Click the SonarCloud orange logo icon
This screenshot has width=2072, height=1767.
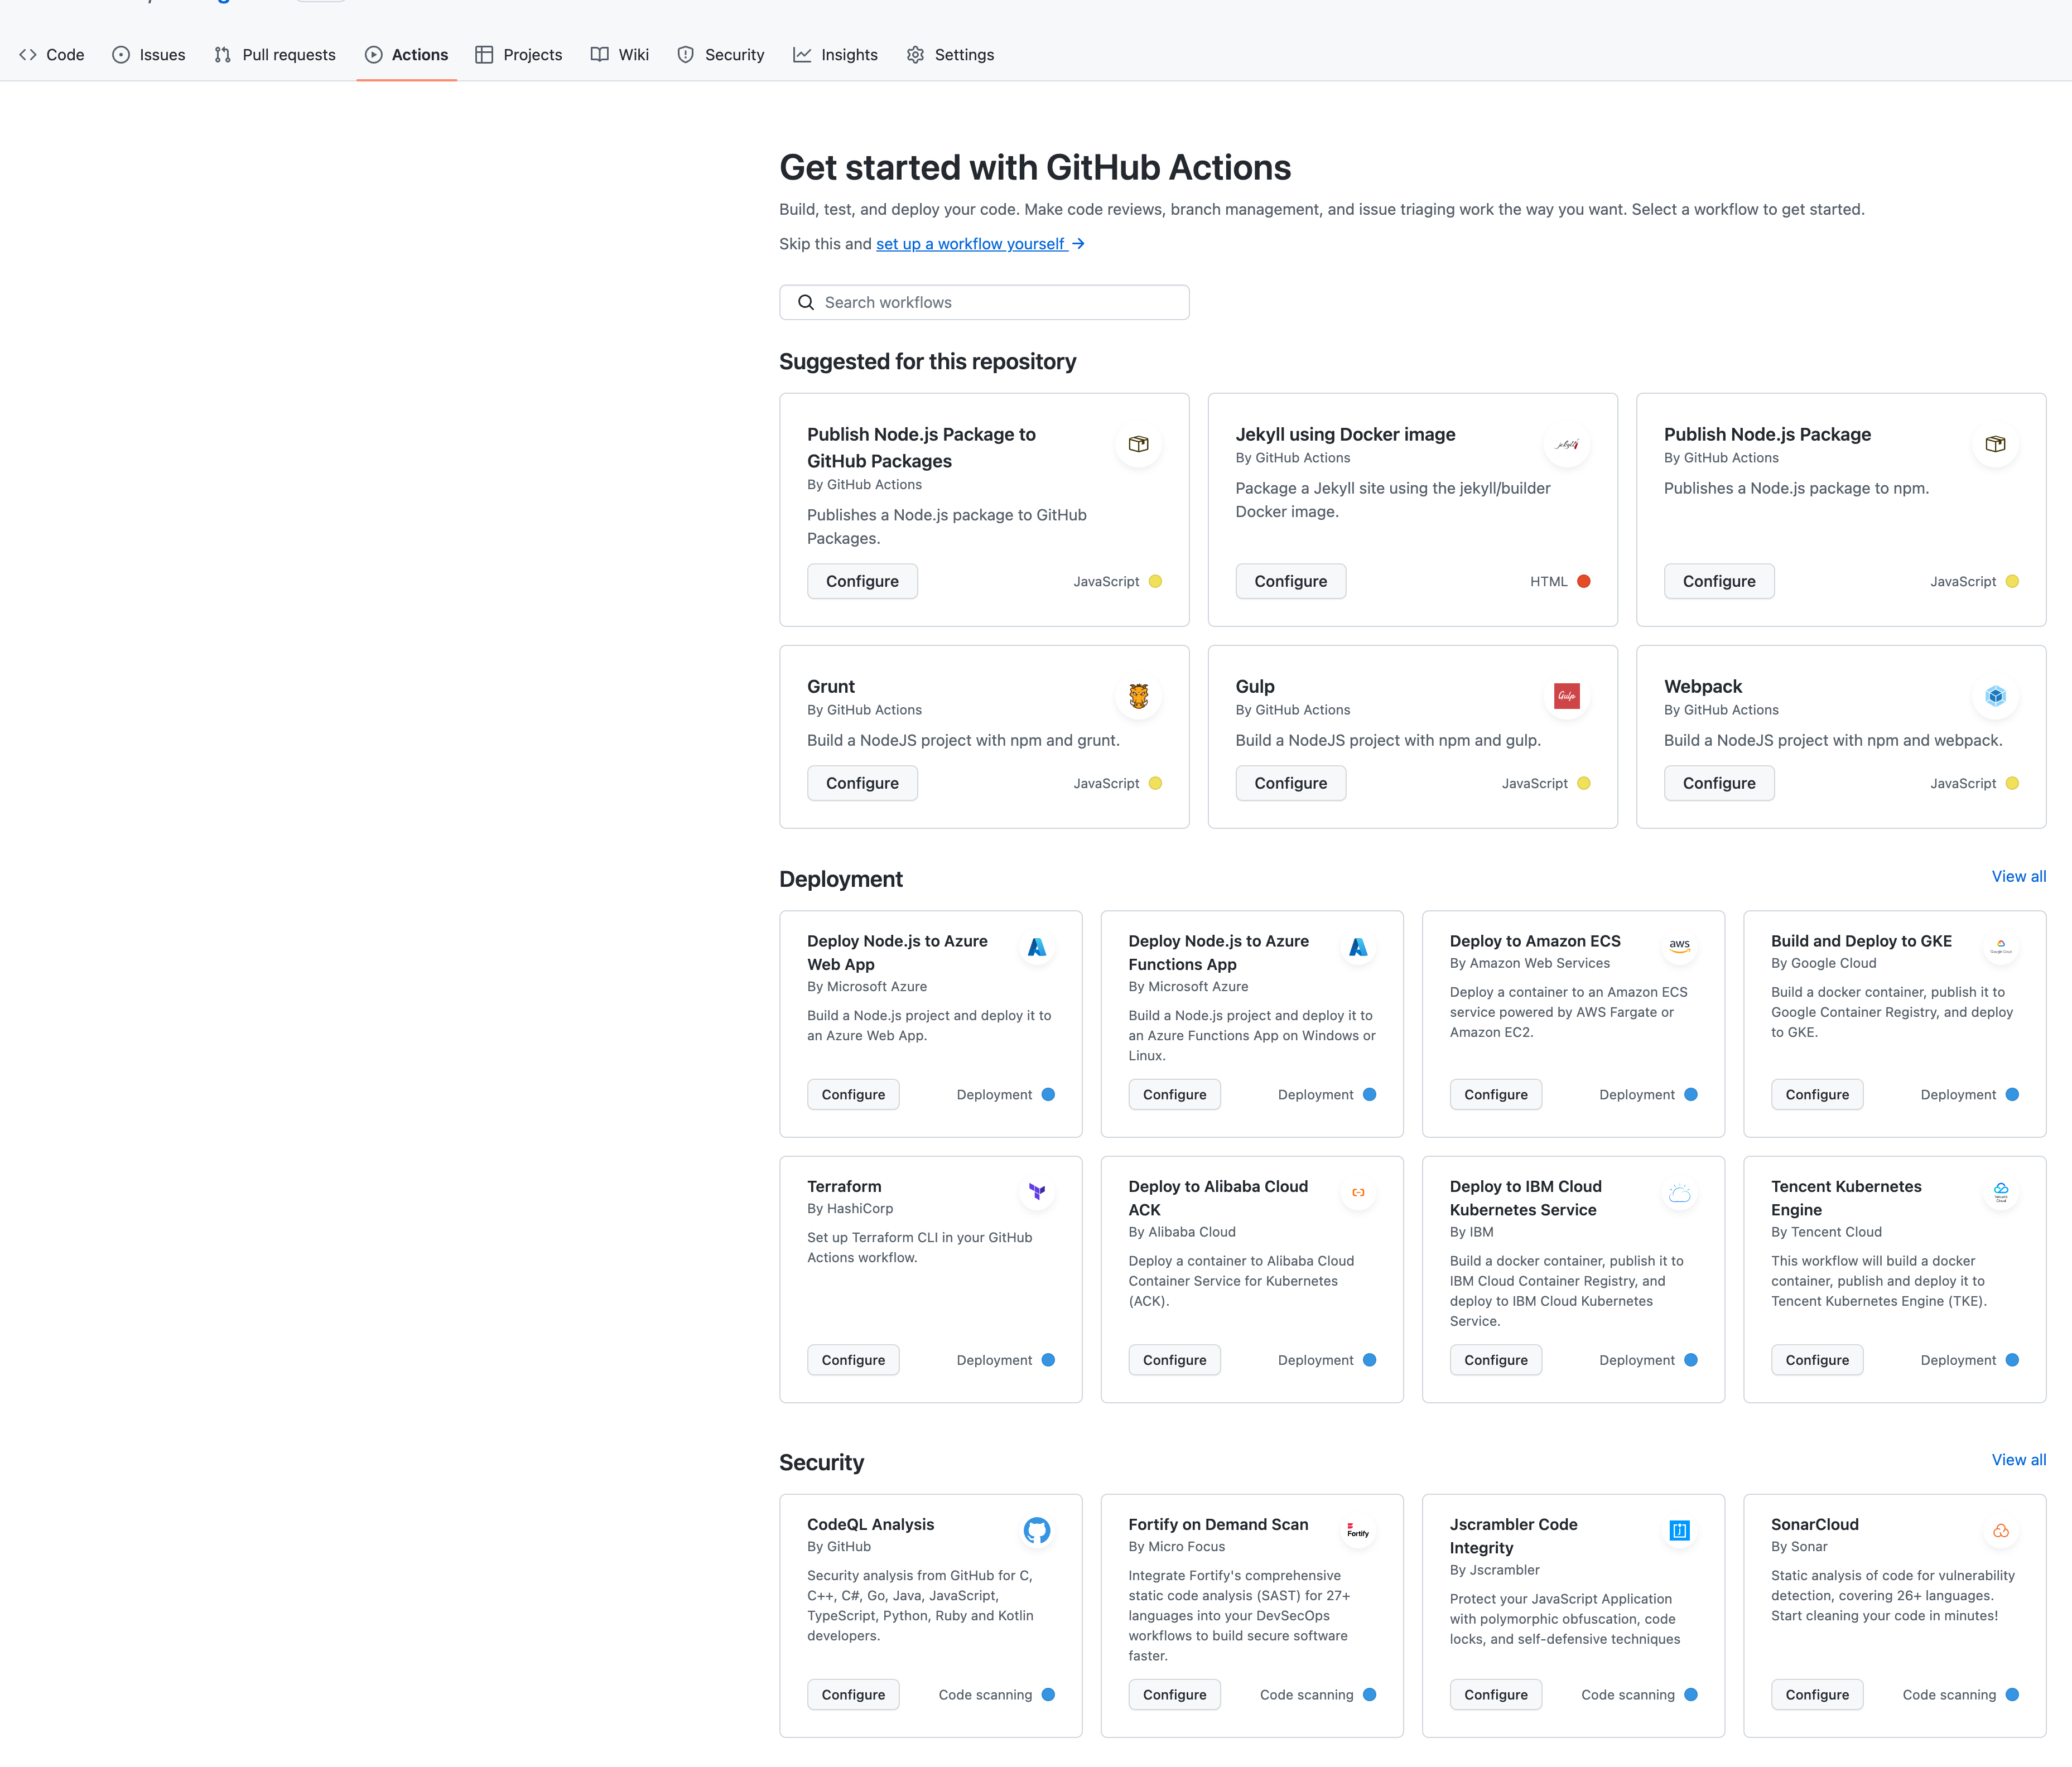(x=2000, y=1530)
